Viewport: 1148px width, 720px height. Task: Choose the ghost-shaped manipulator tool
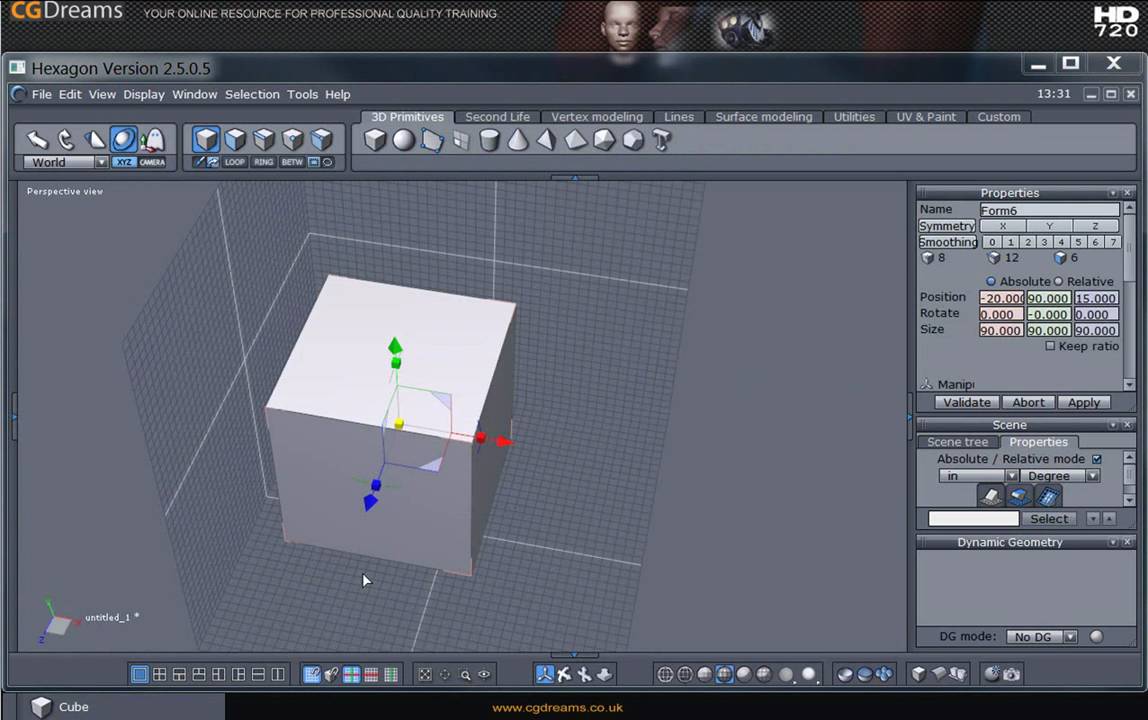(152, 139)
